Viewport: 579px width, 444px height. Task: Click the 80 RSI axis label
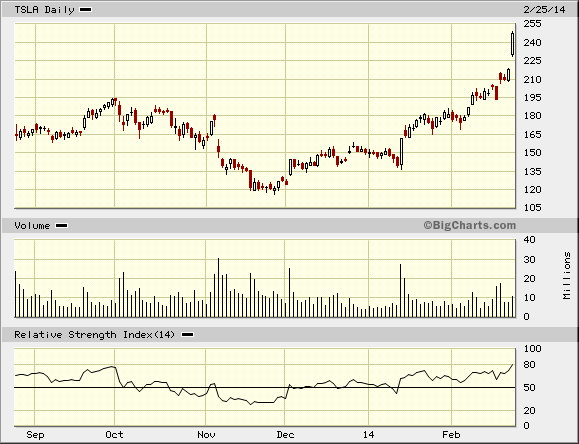pyautogui.click(x=530, y=365)
